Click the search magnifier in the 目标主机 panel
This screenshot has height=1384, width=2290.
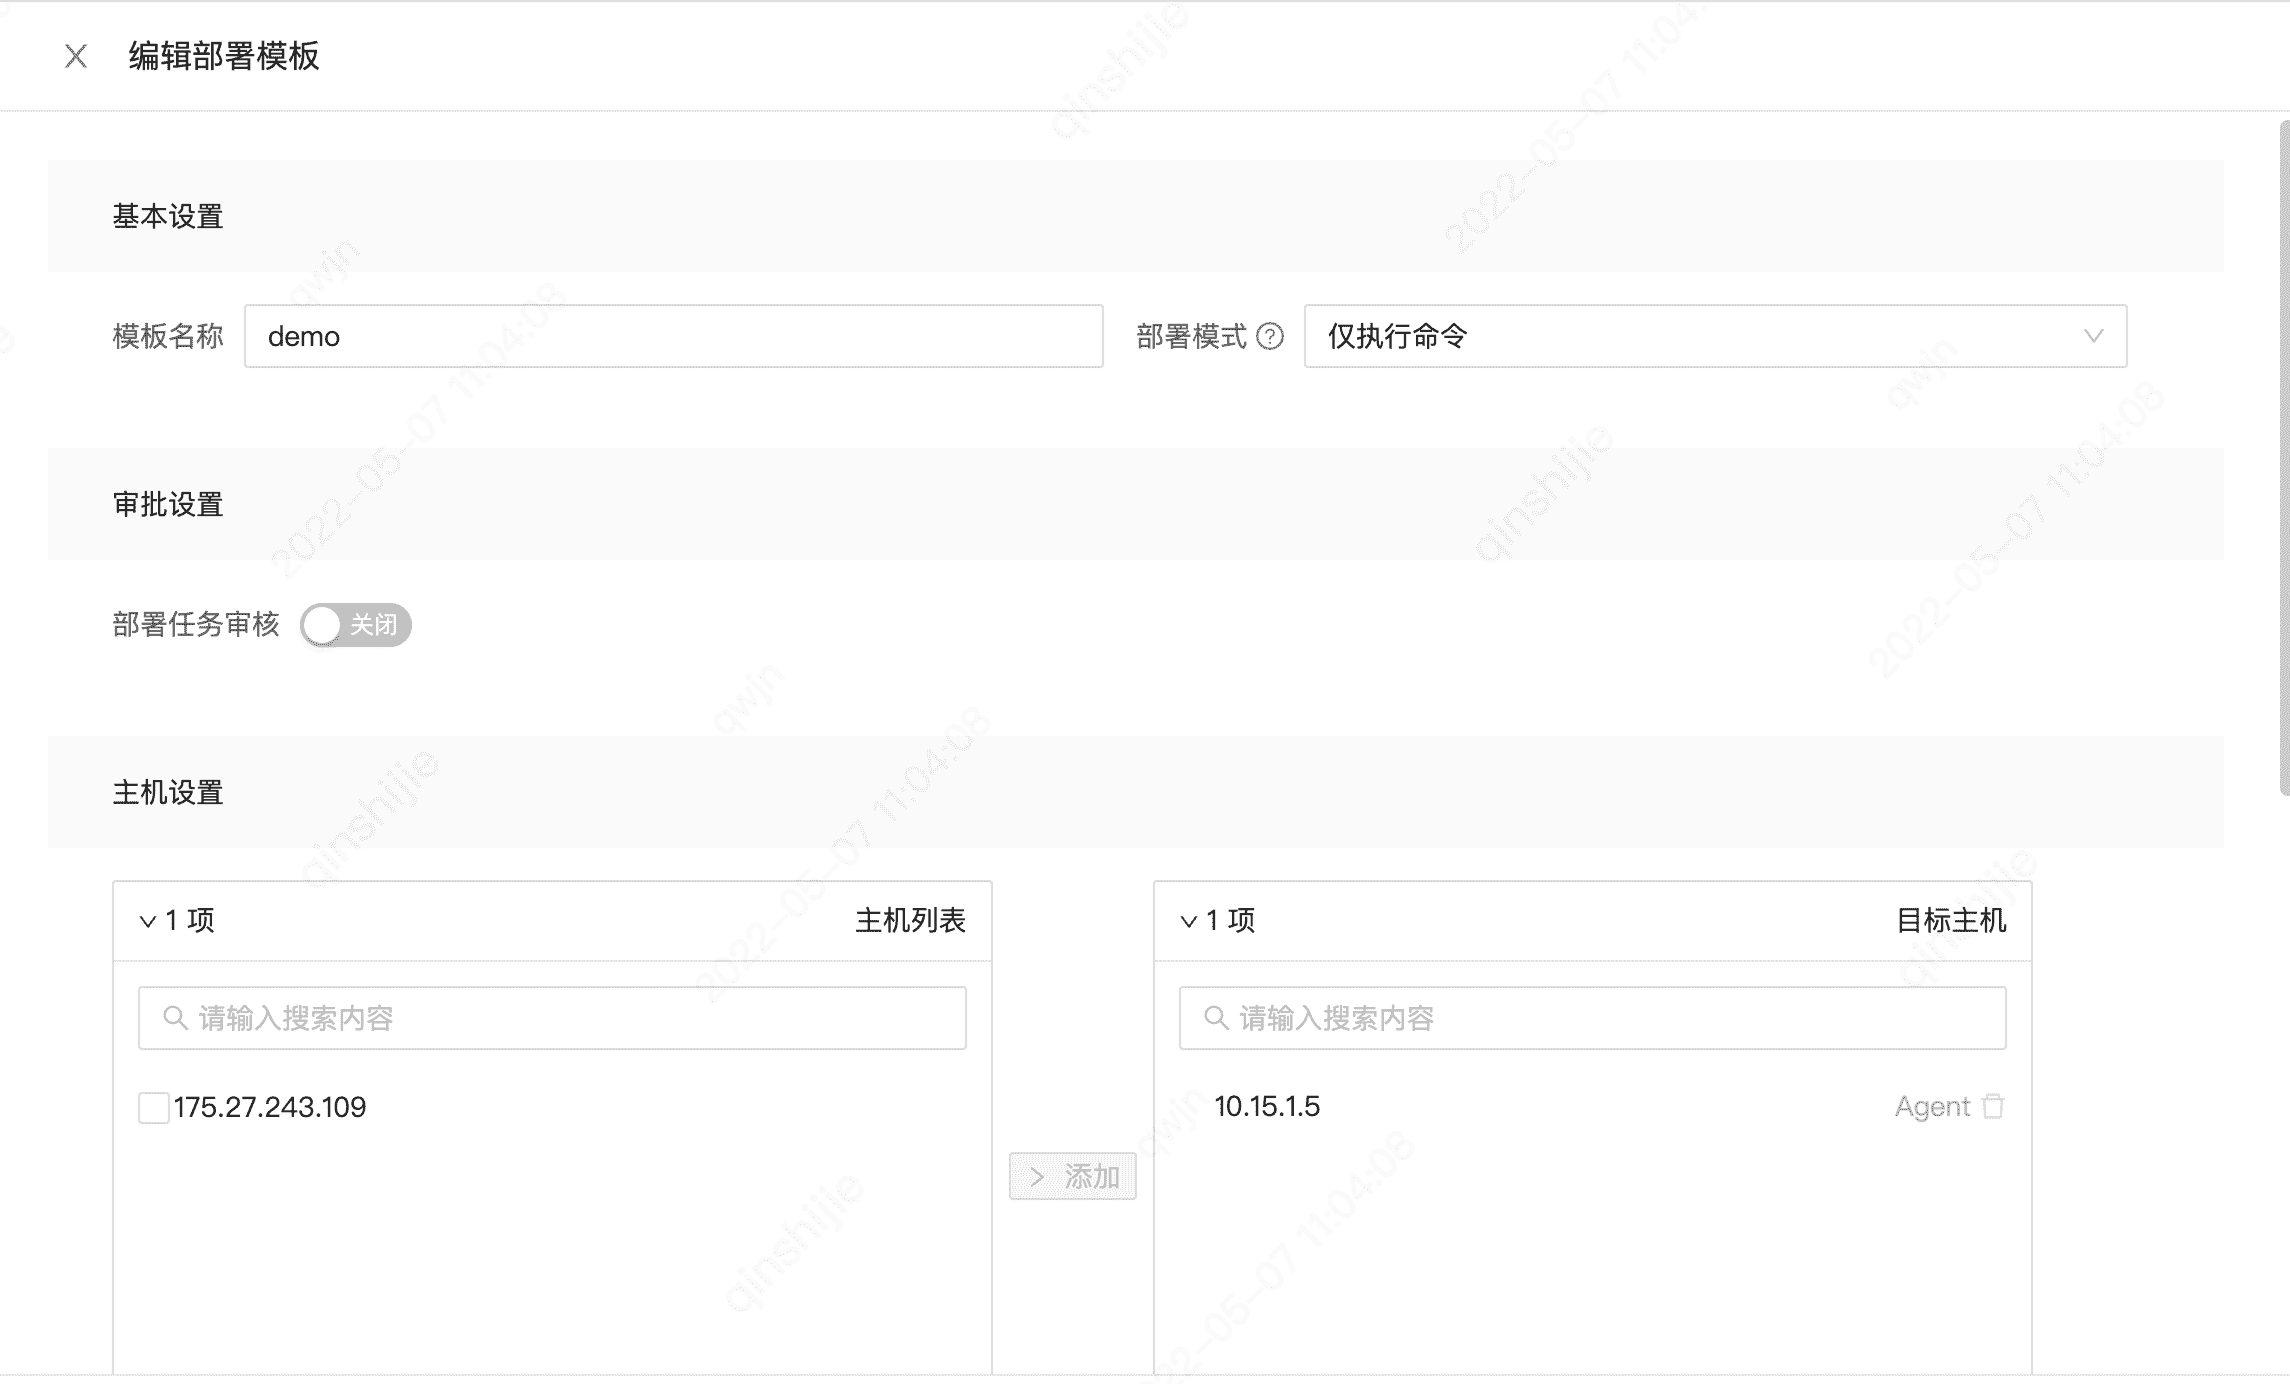coord(1215,1017)
